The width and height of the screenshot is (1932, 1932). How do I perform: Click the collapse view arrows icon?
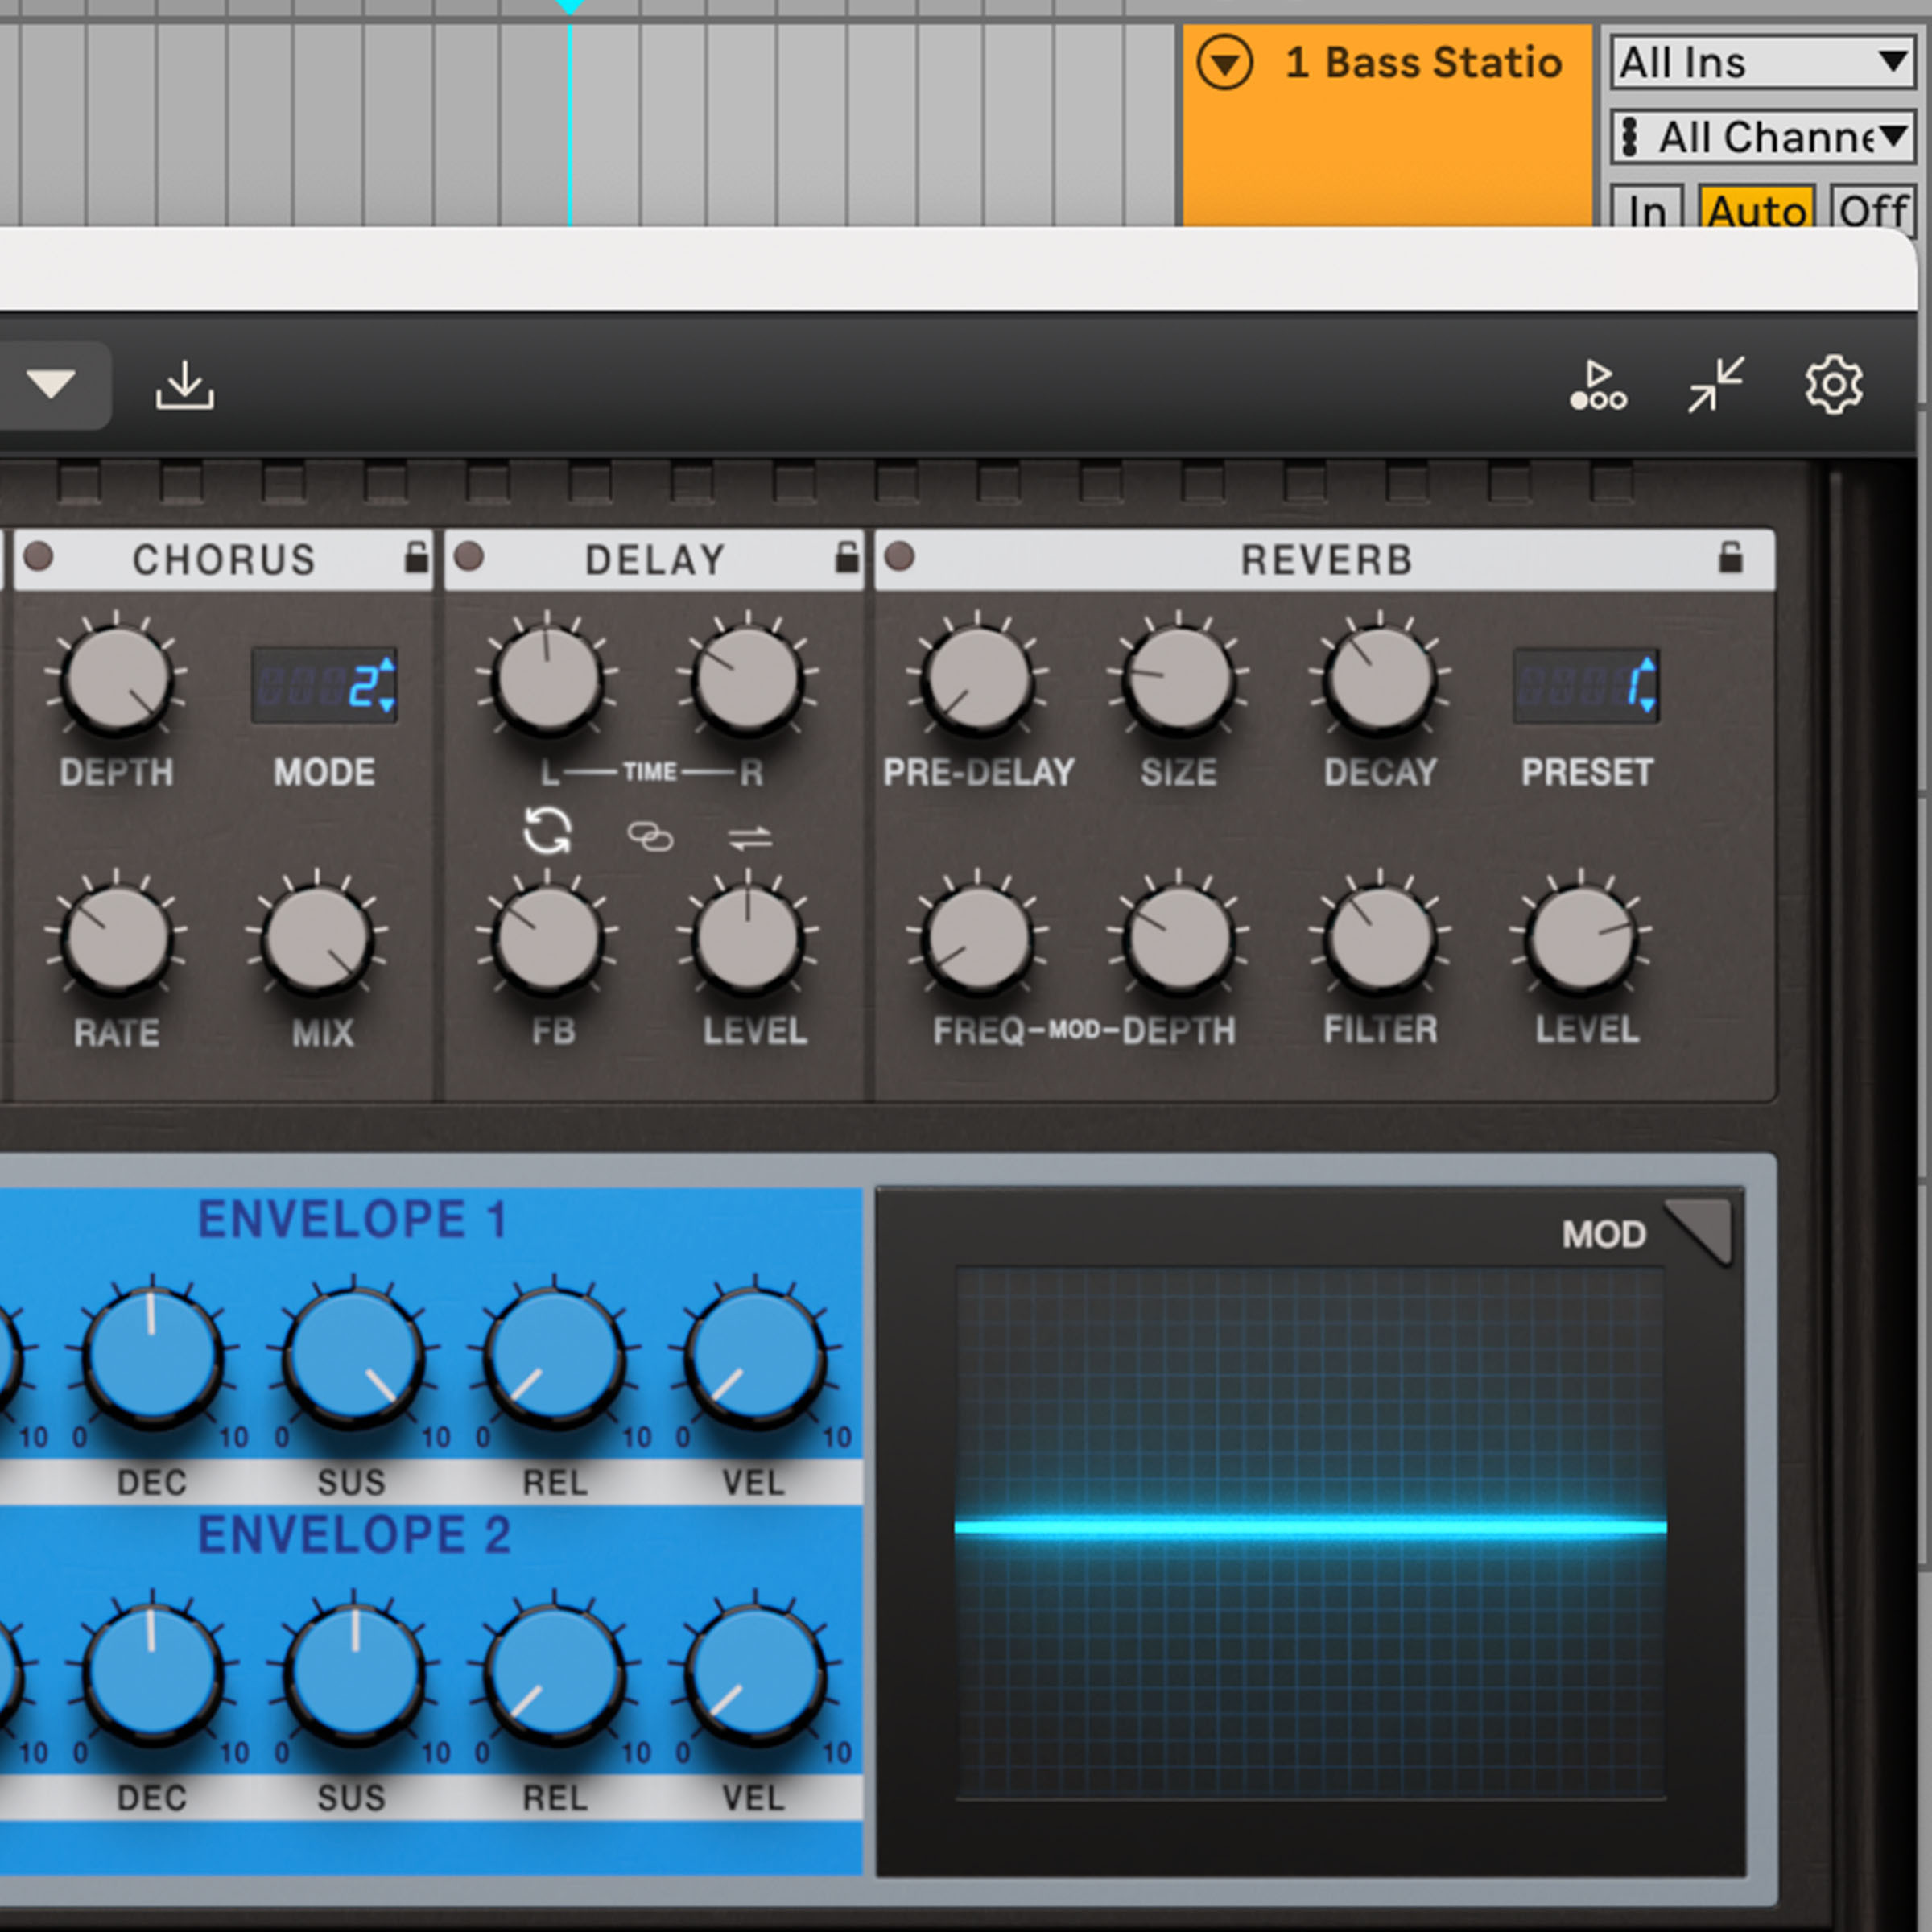click(1715, 385)
